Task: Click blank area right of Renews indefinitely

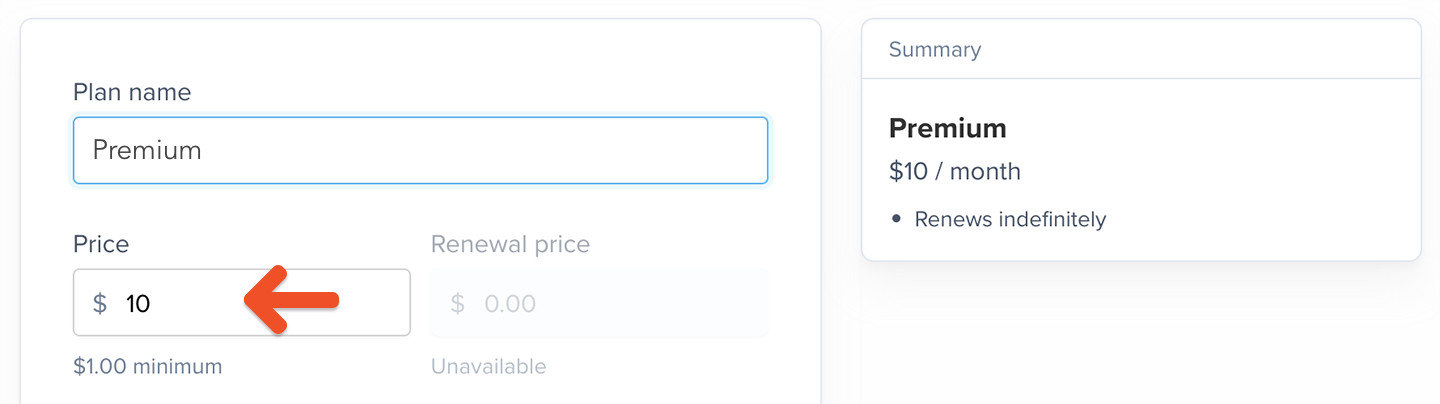Action: click(1260, 219)
